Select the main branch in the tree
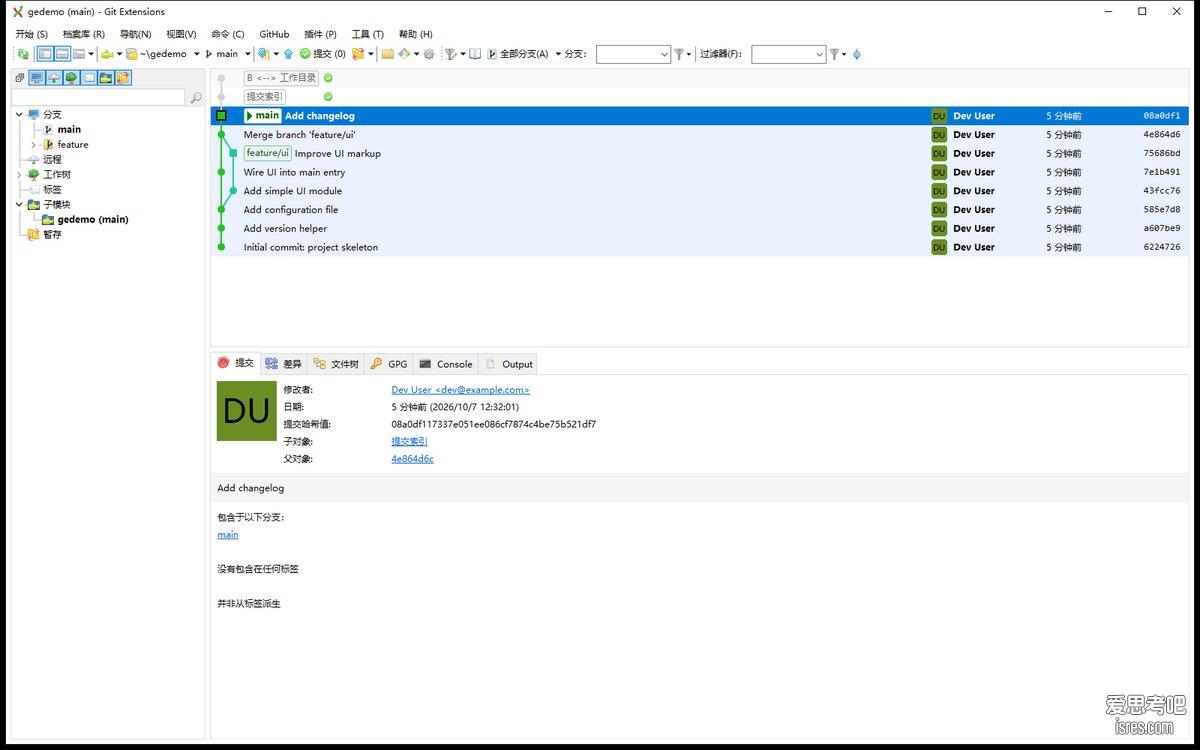Image resolution: width=1200 pixels, height=750 pixels. point(69,129)
